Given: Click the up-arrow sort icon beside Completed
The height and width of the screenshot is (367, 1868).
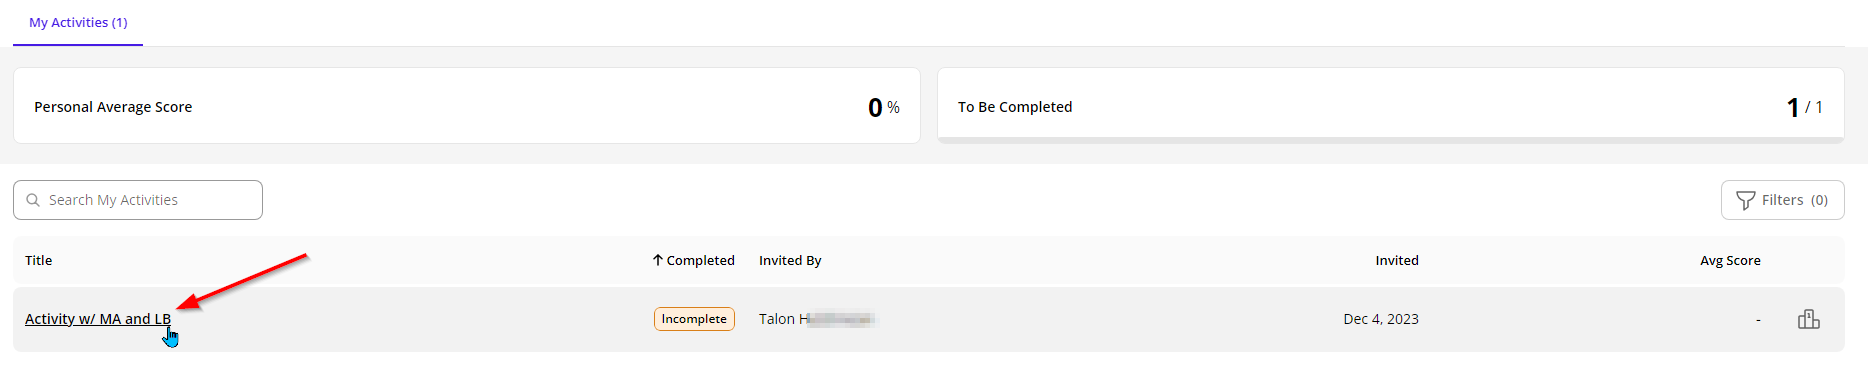Looking at the screenshot, I should [x=658, y=260].
